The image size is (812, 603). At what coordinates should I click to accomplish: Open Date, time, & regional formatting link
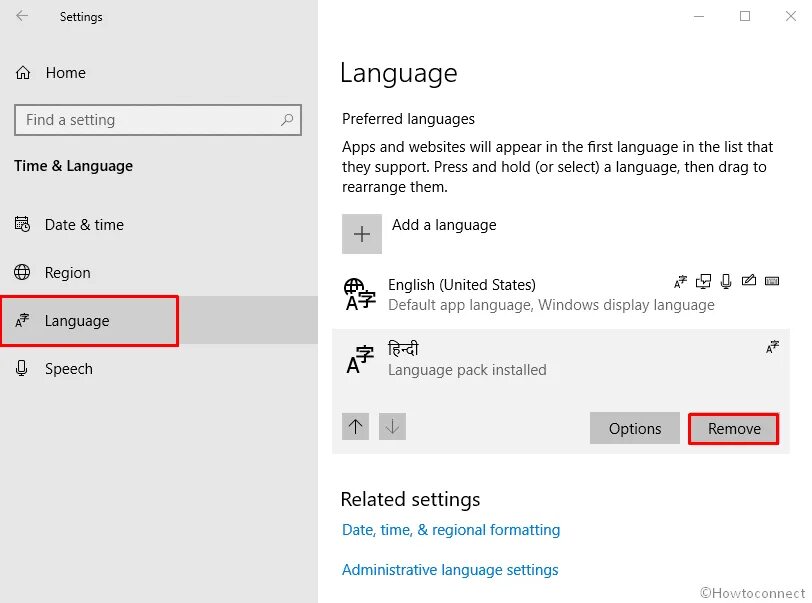pyautogui.click(x=451, y=530)
